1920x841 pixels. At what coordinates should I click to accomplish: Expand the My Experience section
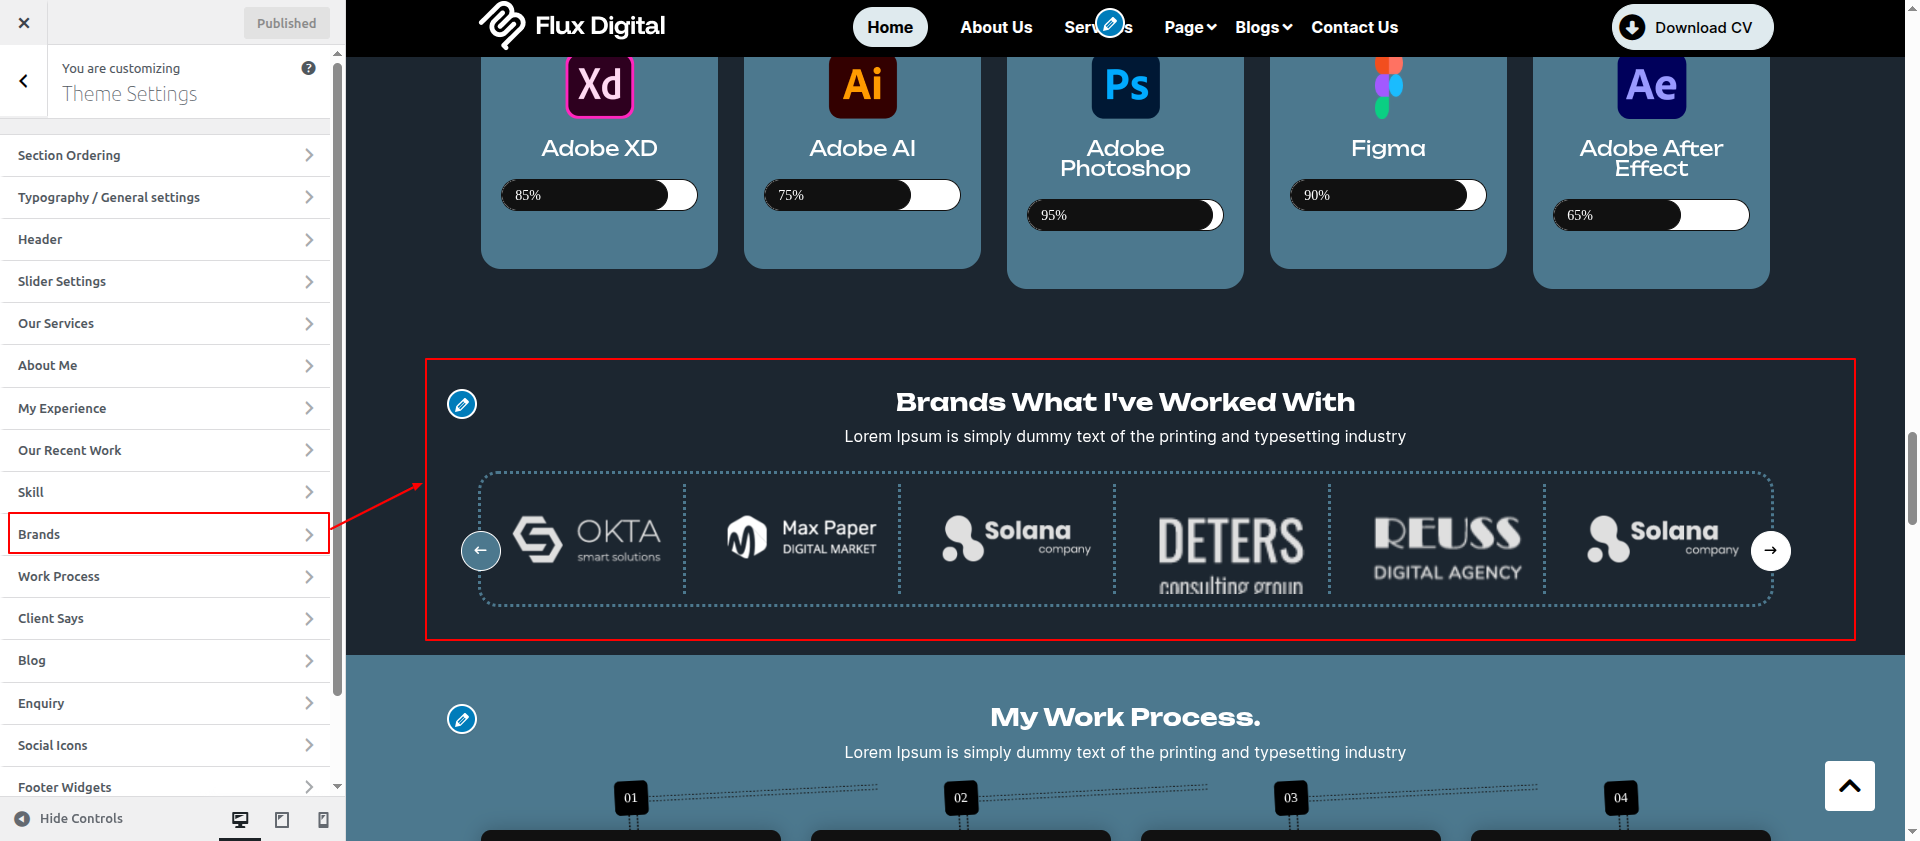[x=166, y=408]
